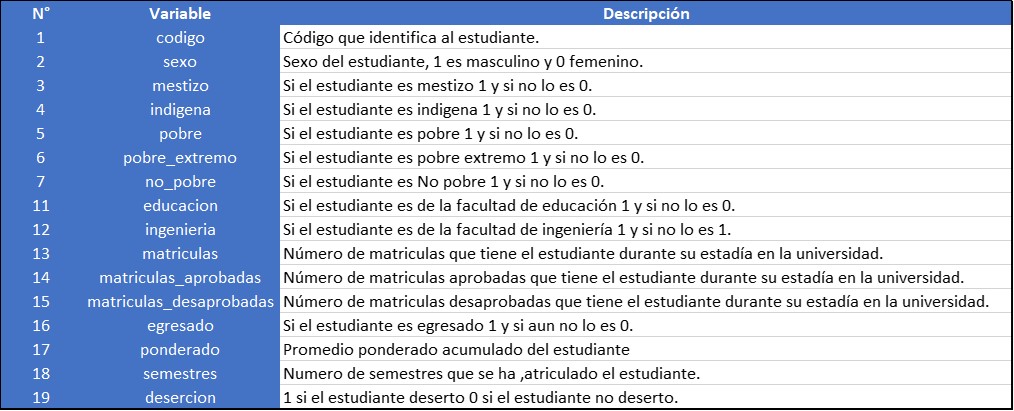
Task: Select the 'indigena' variable cell
Action: pos(180,110)
